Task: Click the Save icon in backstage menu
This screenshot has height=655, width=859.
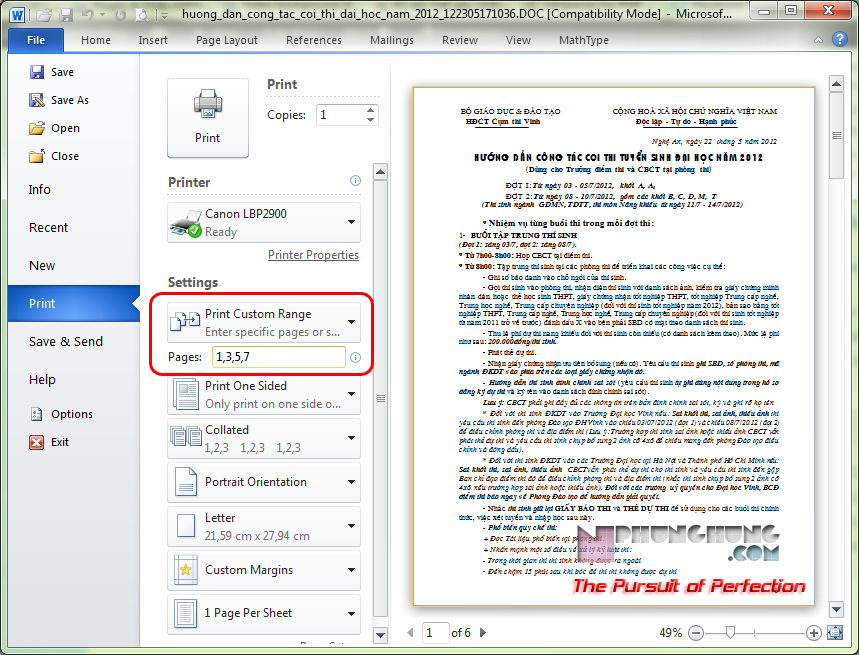Action: pos(37,72)
